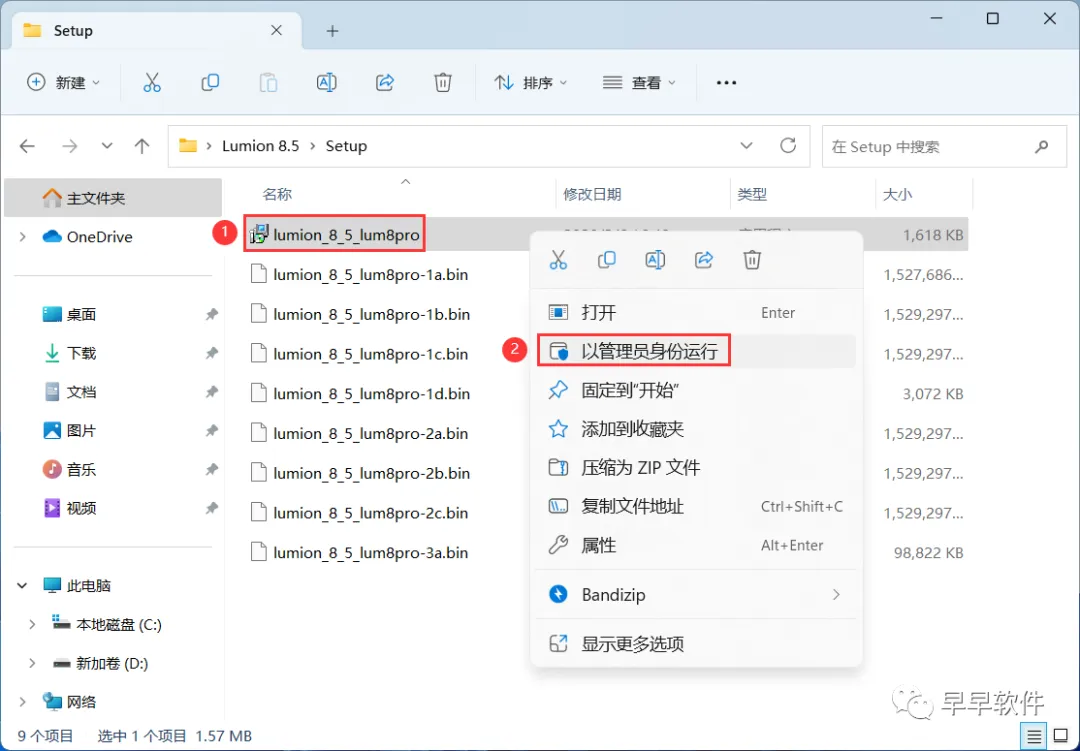This screenshot has height=751, width=1080.
Task: Select 属性 in the context menu
Action: click(x=696, y=546)
